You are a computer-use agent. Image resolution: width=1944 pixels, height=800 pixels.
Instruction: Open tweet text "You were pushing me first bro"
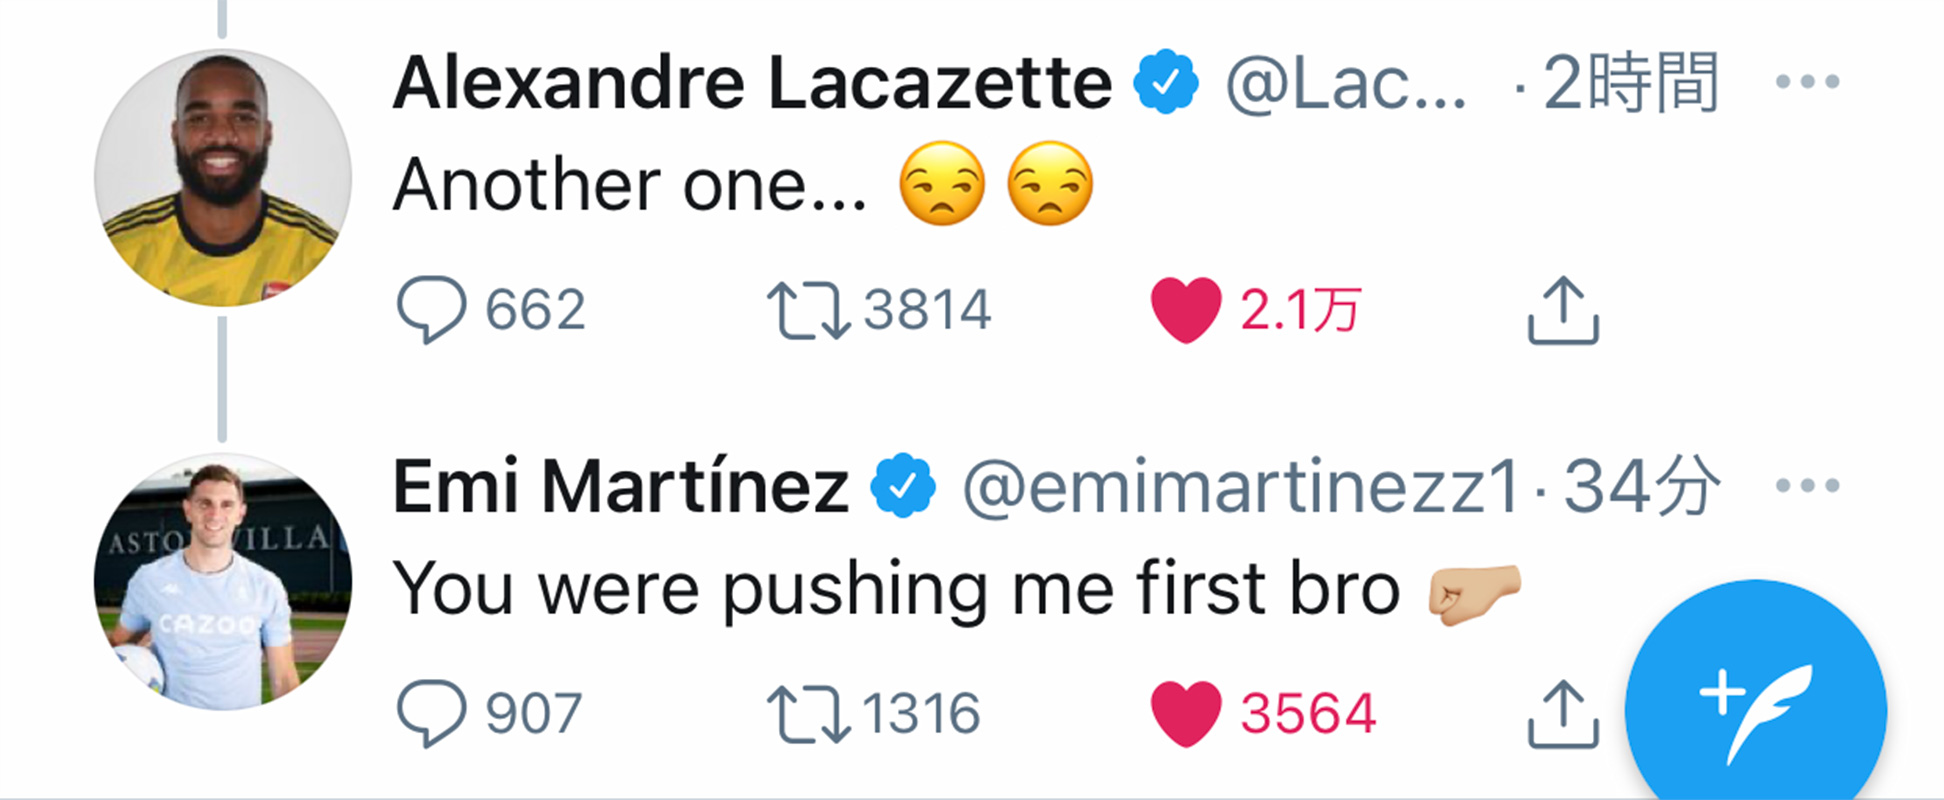pos(896,588)
